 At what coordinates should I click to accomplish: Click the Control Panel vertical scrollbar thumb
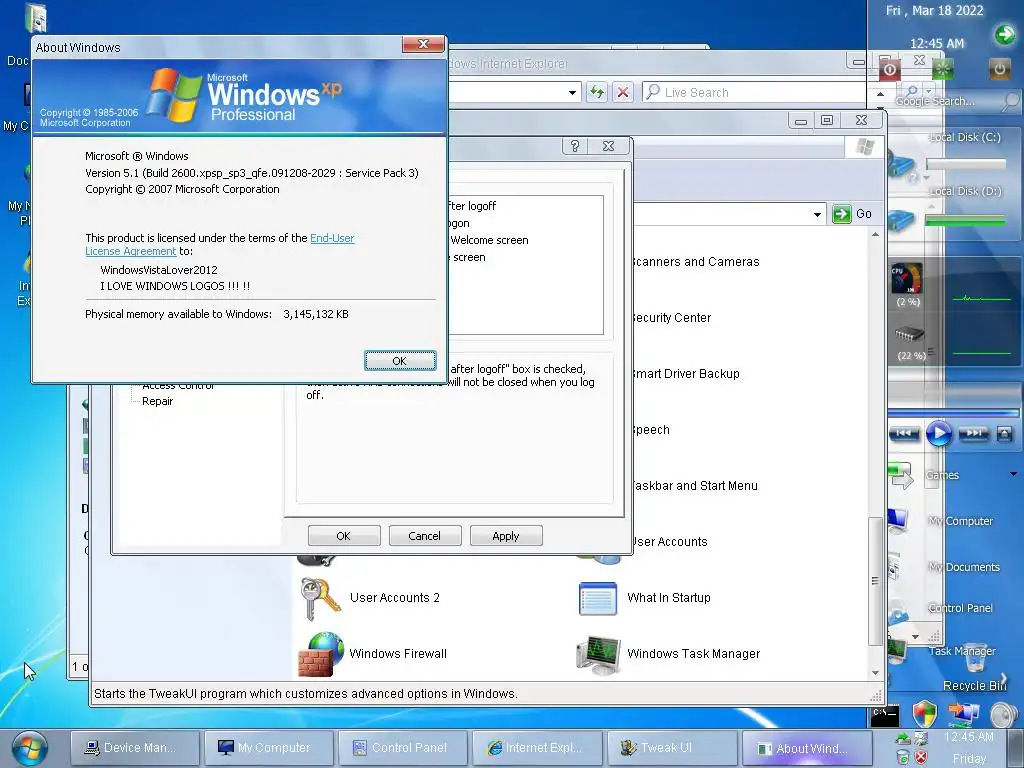(x=874, y=581)
